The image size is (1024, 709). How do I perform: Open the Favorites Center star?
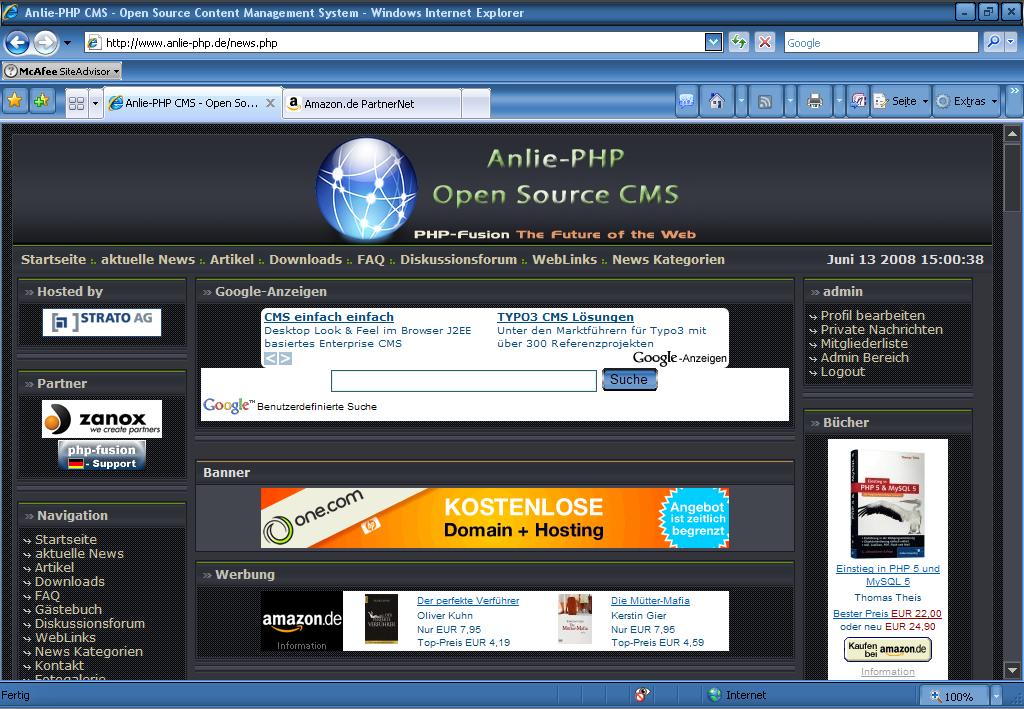15,101
